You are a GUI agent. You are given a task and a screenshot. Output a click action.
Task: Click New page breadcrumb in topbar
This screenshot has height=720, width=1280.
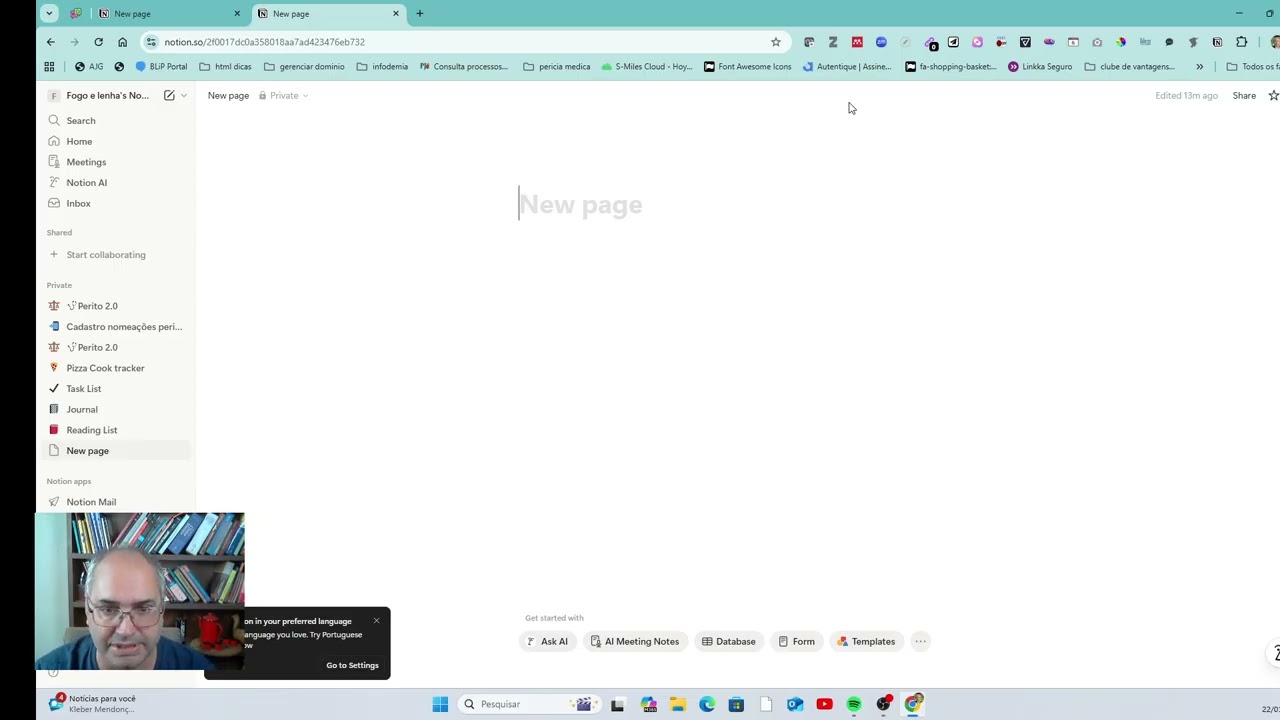(x=228, y=95)
